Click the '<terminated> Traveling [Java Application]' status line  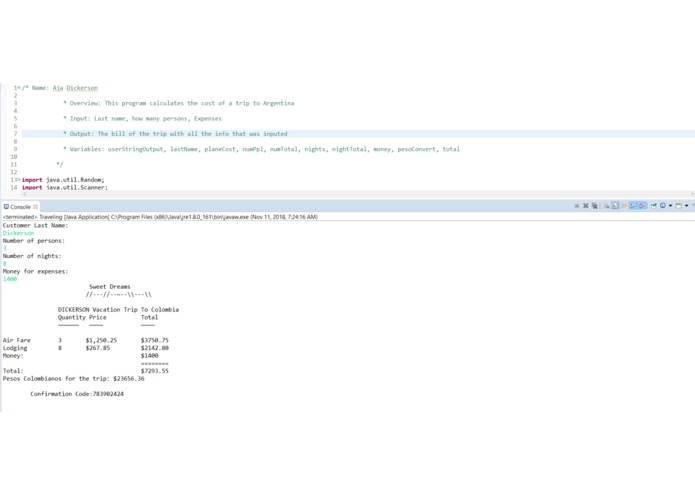[160, 217]
